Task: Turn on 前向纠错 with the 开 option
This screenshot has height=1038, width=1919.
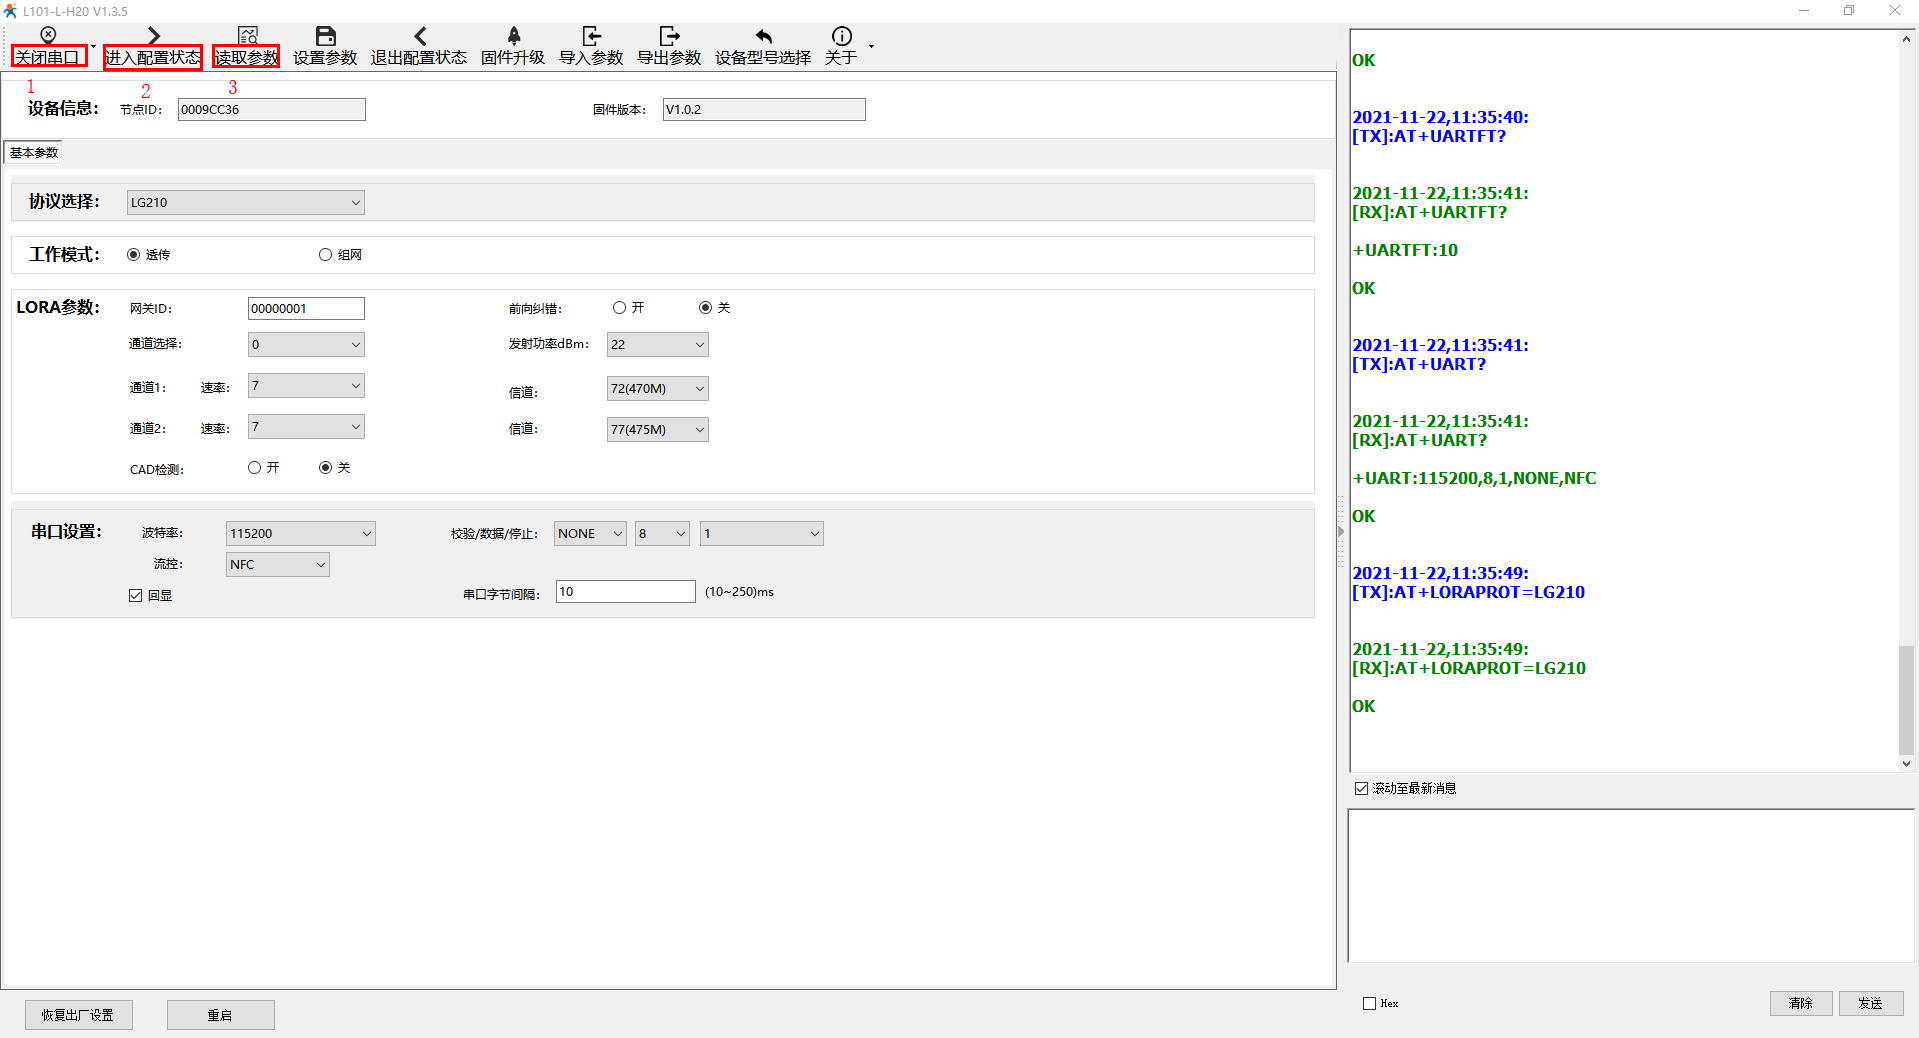Action: (x=619, y=308)
